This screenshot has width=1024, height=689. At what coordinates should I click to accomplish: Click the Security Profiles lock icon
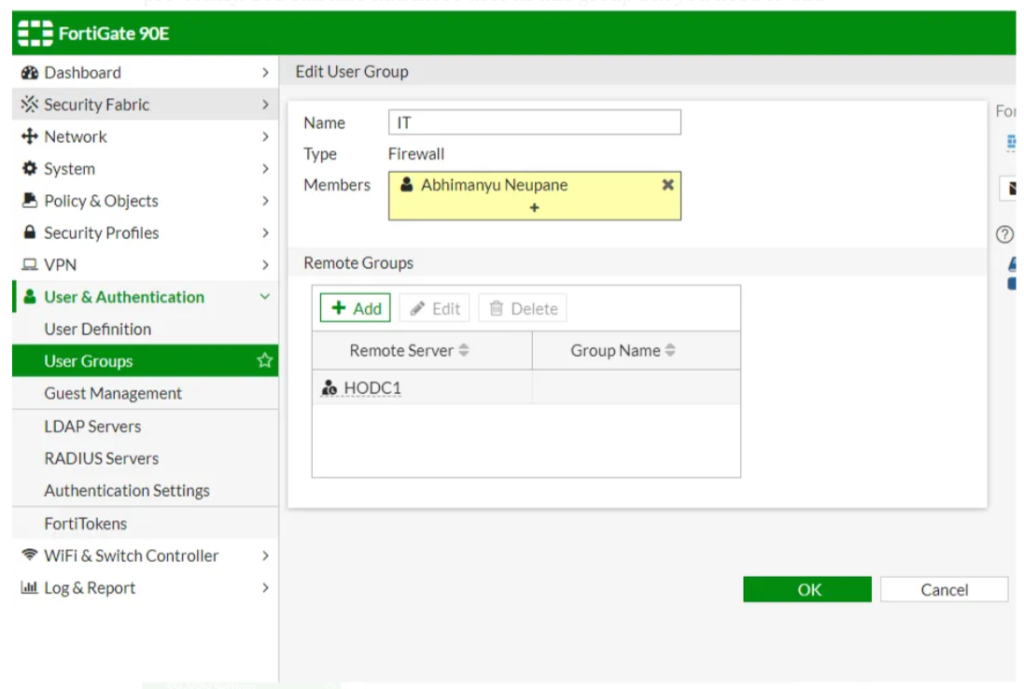click(29, 232)
